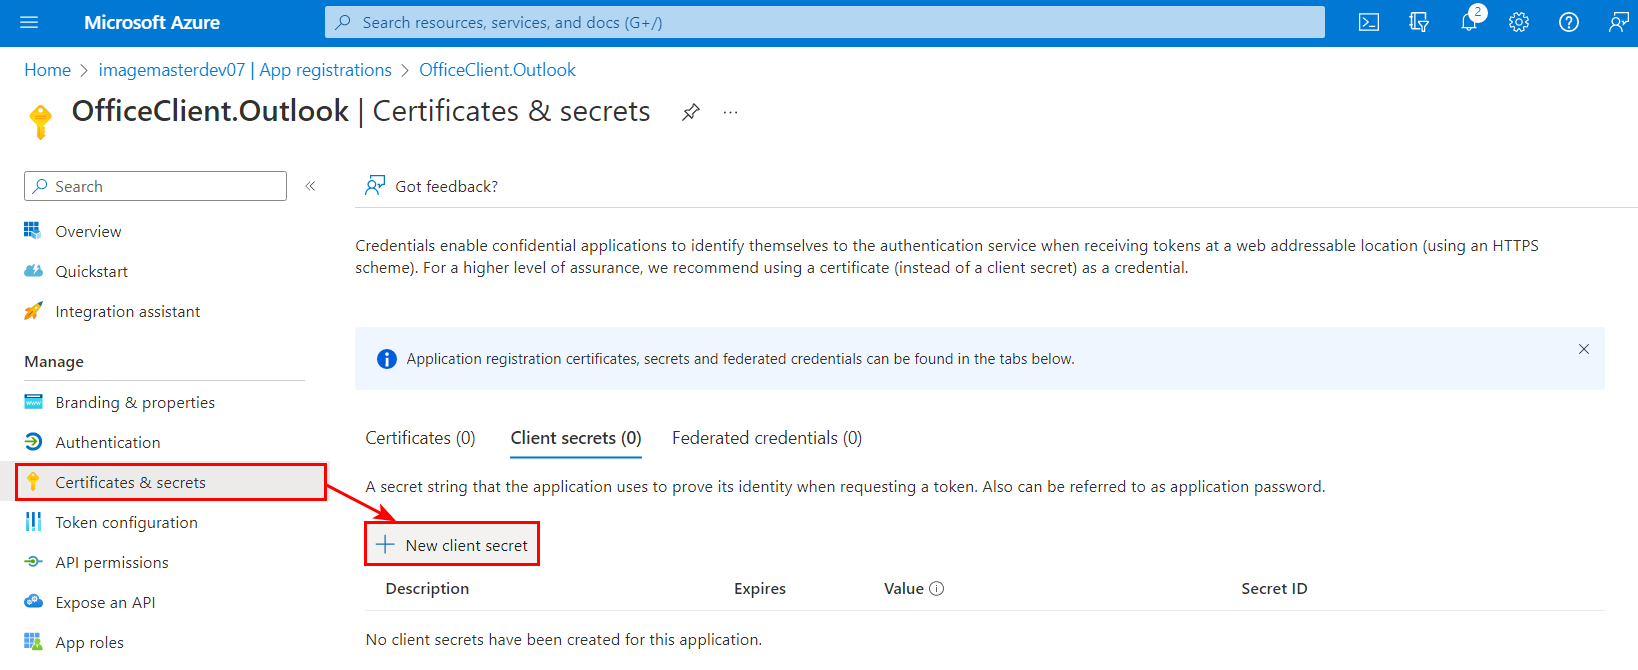Click the Description column header

click(427, 589)
